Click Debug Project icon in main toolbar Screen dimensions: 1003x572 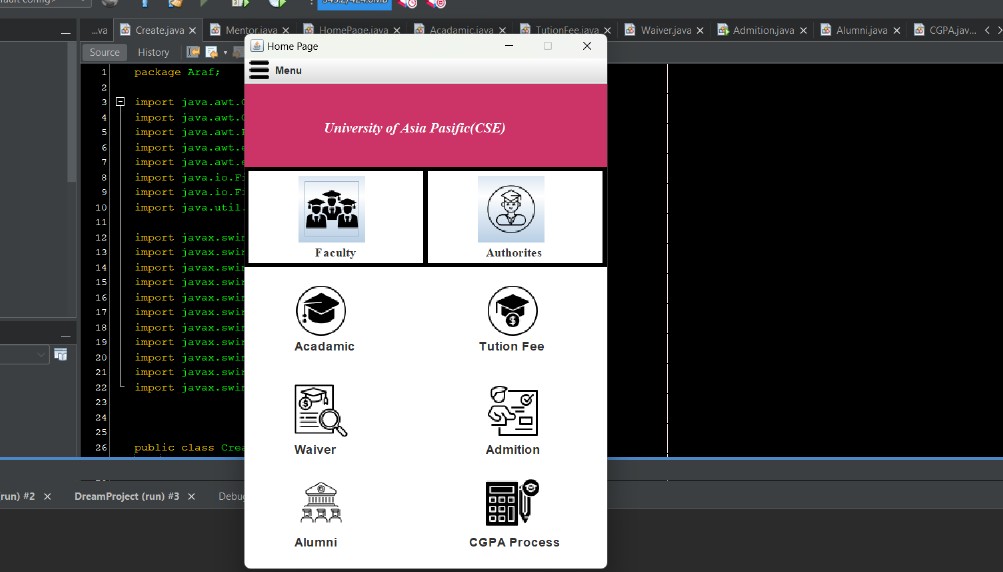(241, 3)
